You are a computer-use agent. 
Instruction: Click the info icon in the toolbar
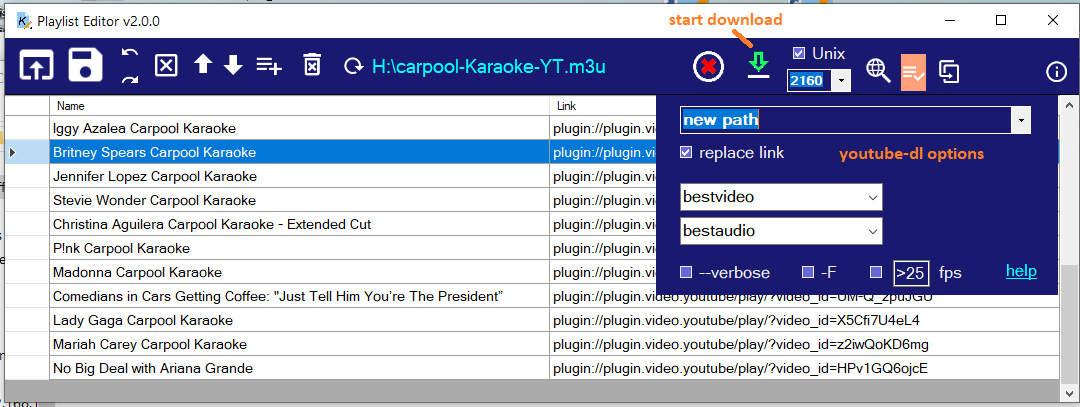1056,71
